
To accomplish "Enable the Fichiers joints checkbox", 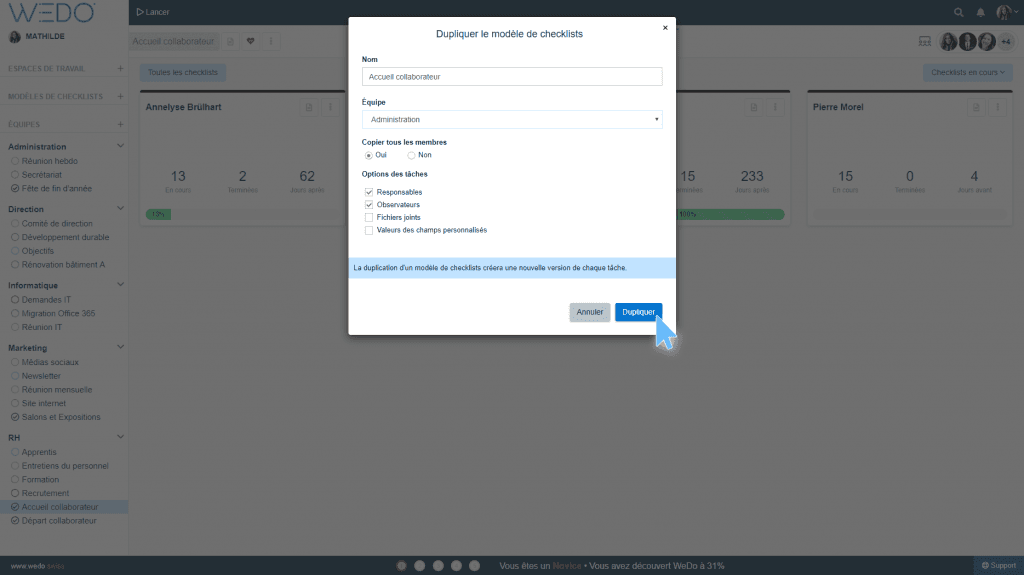I will [369, 217].
